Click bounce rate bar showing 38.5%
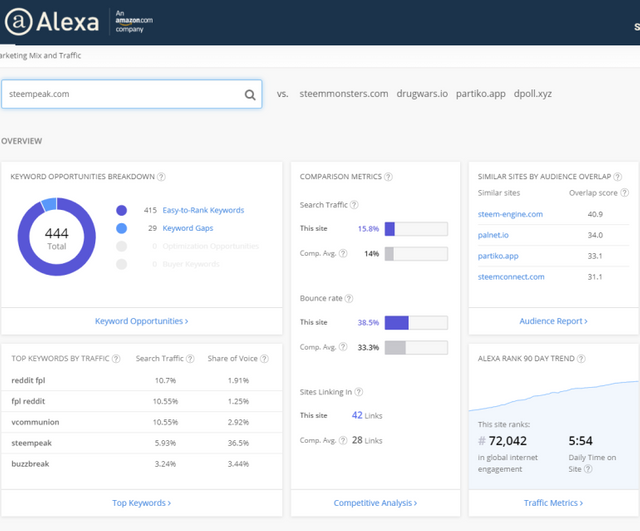The height and width of the screenshot is (531, 640). click(x=416, y=323)
